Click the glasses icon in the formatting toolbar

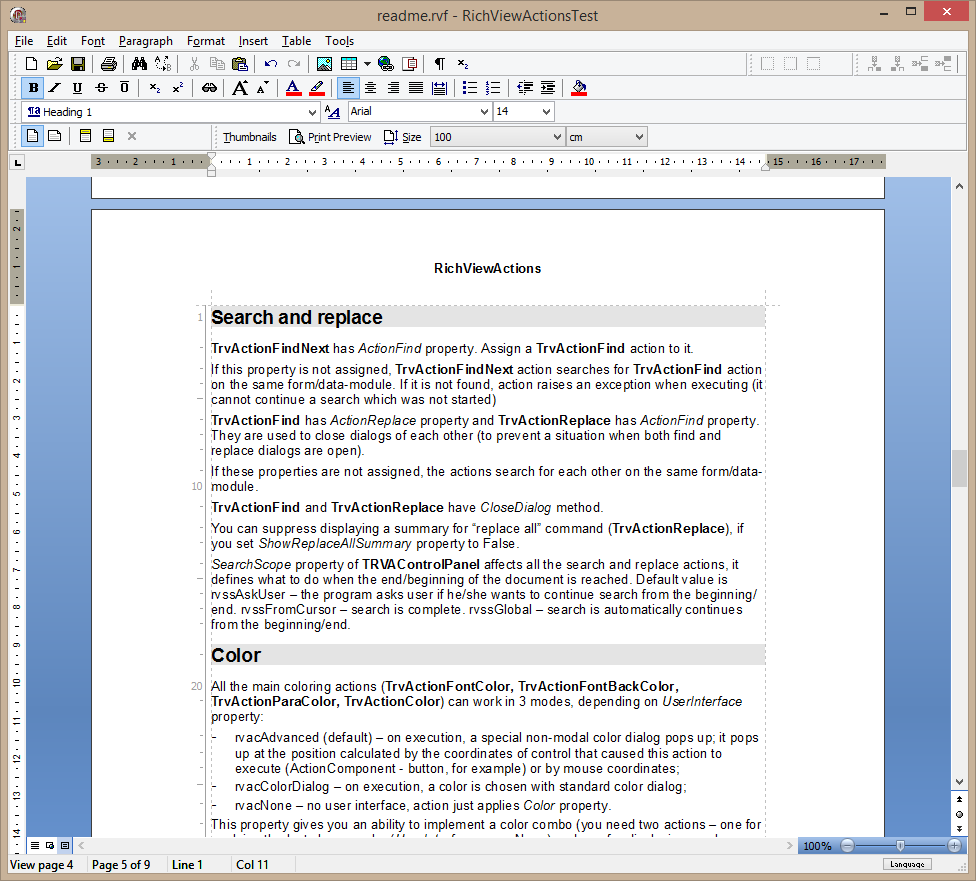[209, 88]
